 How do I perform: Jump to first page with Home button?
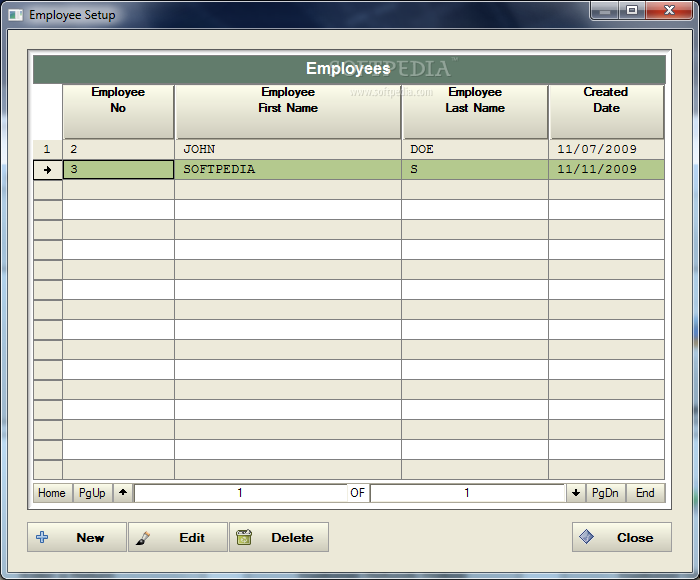click(x=52, y=493)
